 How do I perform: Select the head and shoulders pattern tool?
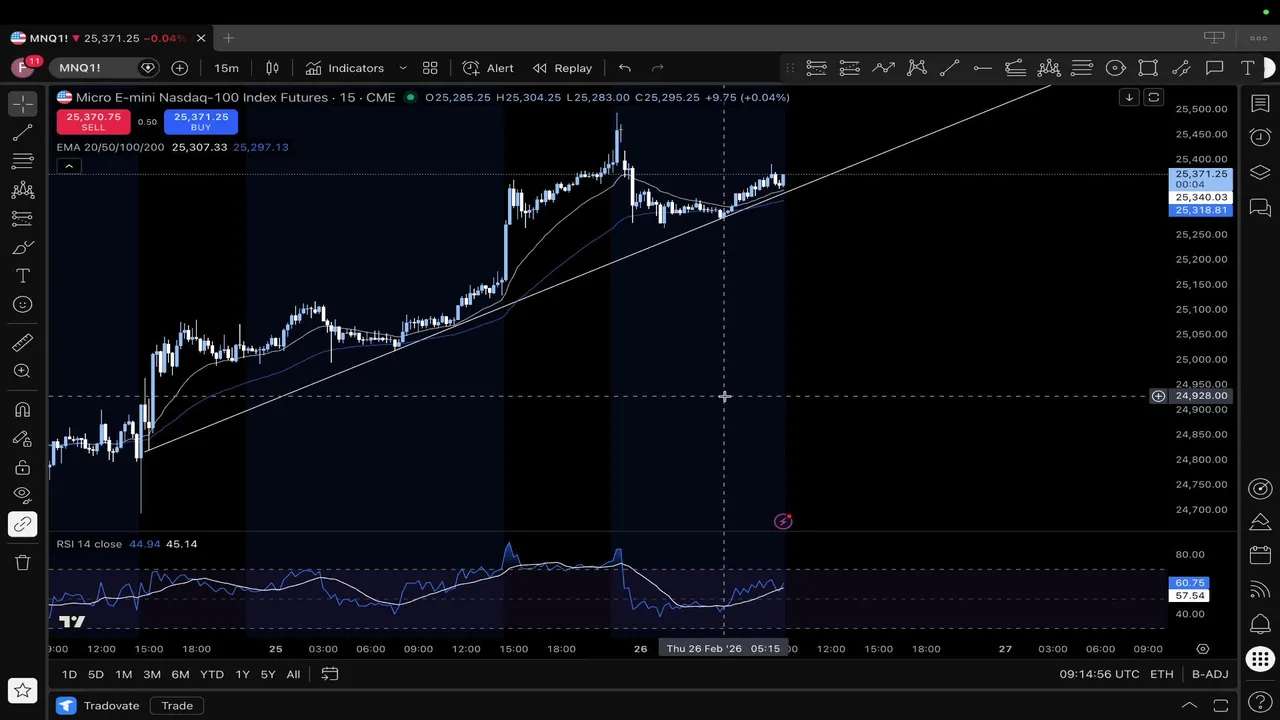(1048, 68)
